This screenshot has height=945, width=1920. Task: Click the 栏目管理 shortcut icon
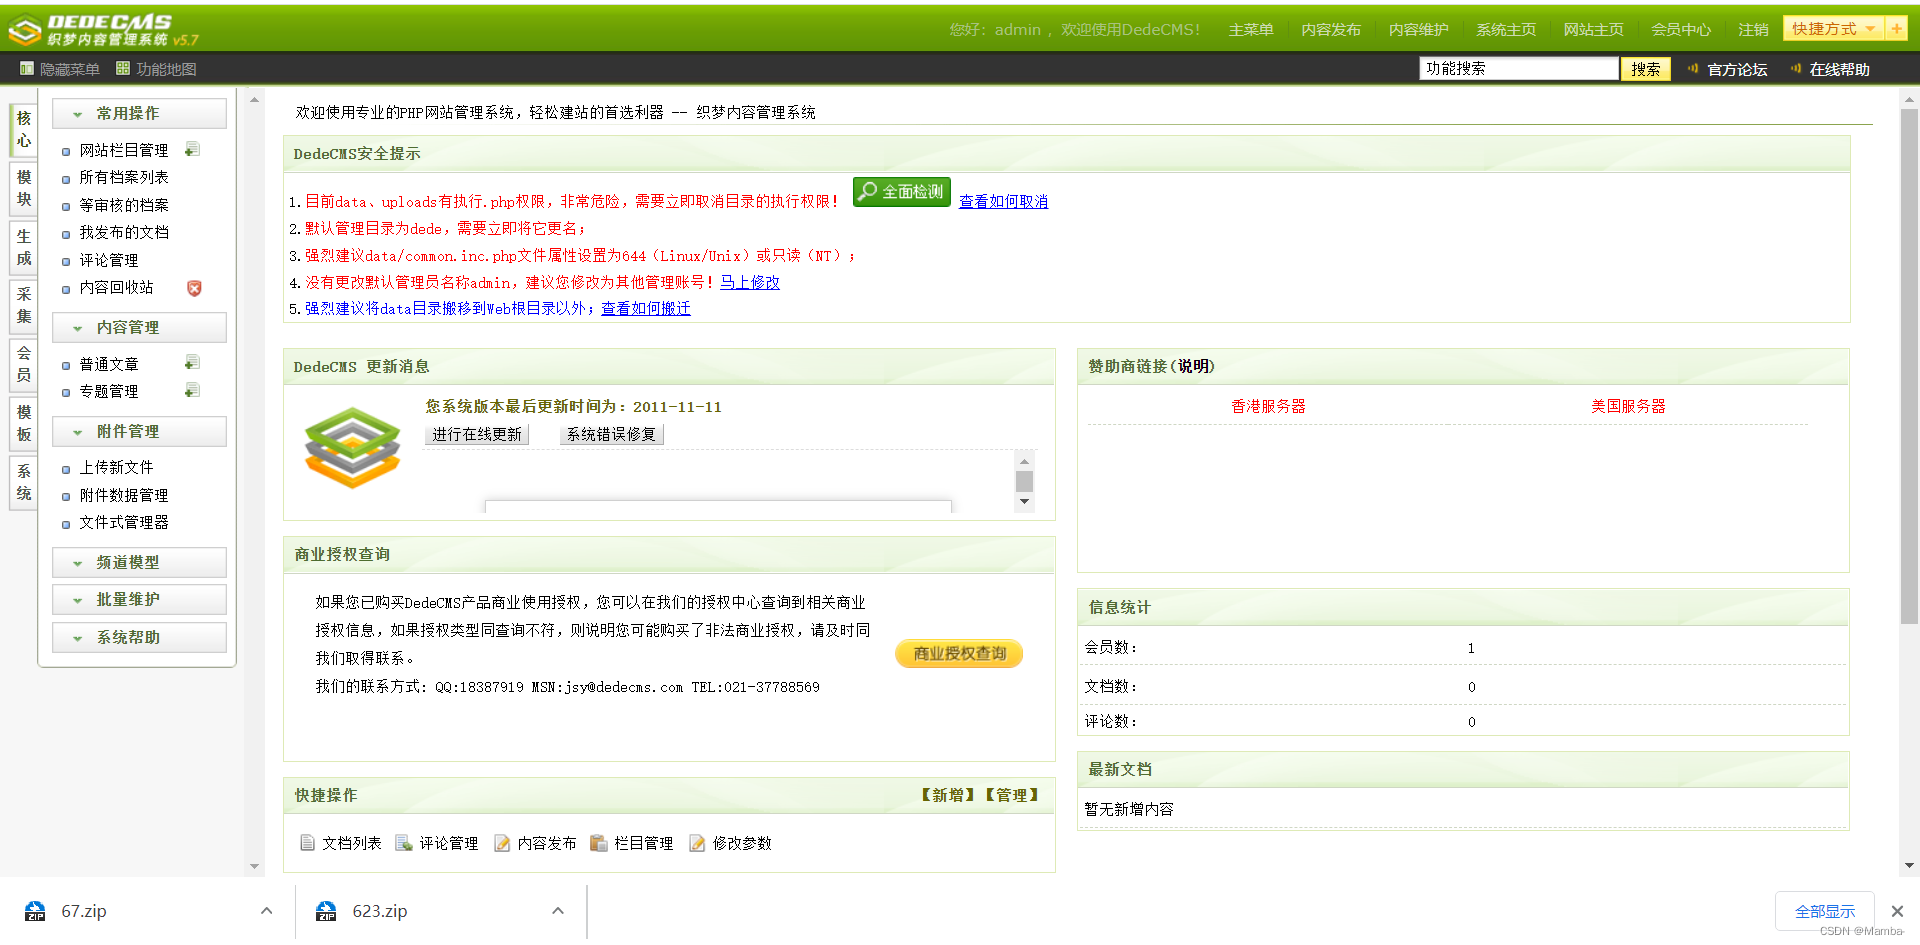click(x=599, y=843)
